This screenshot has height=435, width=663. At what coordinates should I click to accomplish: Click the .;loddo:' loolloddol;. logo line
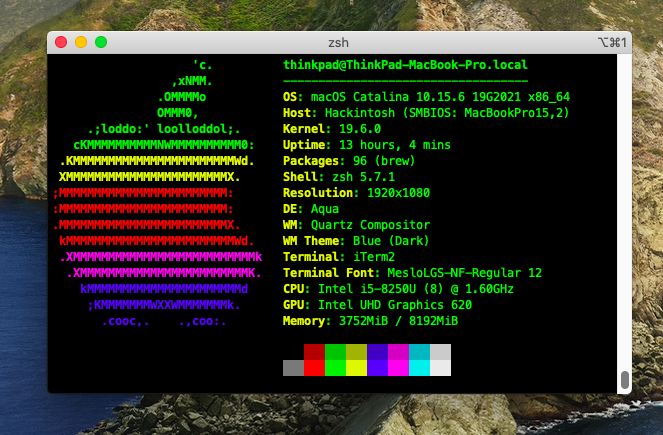pos(164,129)
